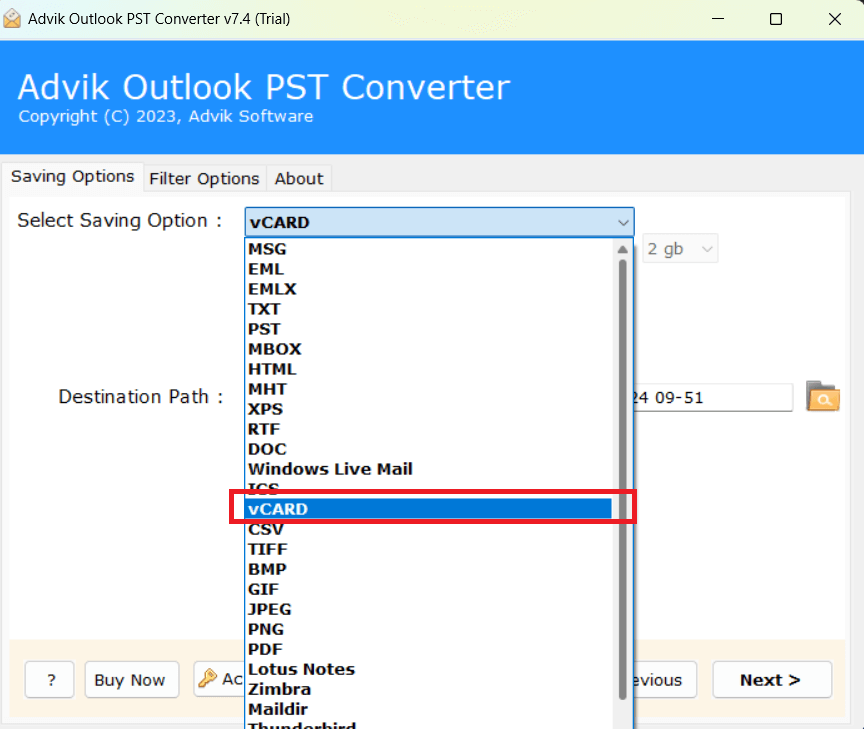Expand the 2 gb split size dropdown

pyautogui.click(x=680, y=249)
